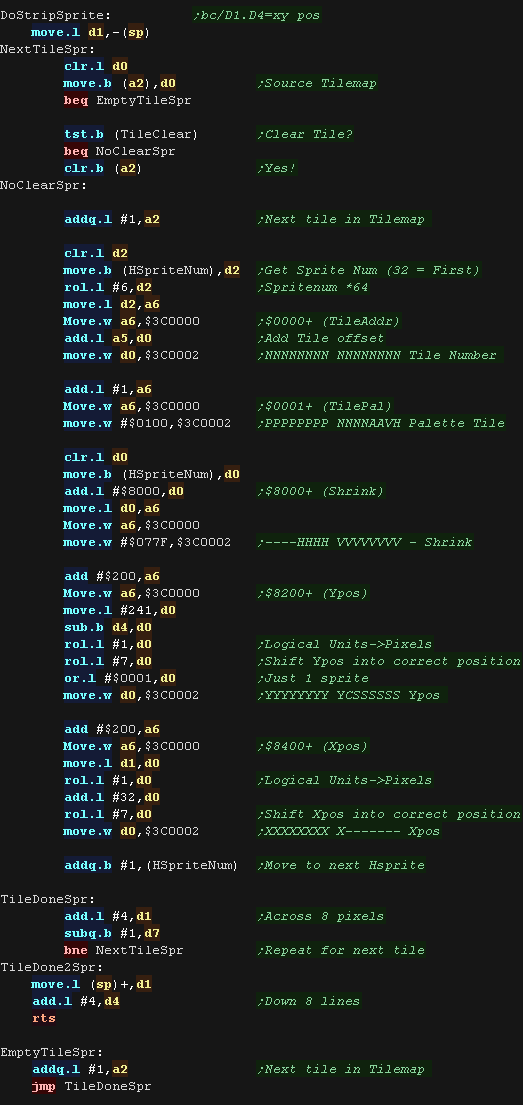Viewport: 523px width, 1105px height.
Task: Click the 'jmp TileDoneSpr' instruction
Action: (92, 1086)
